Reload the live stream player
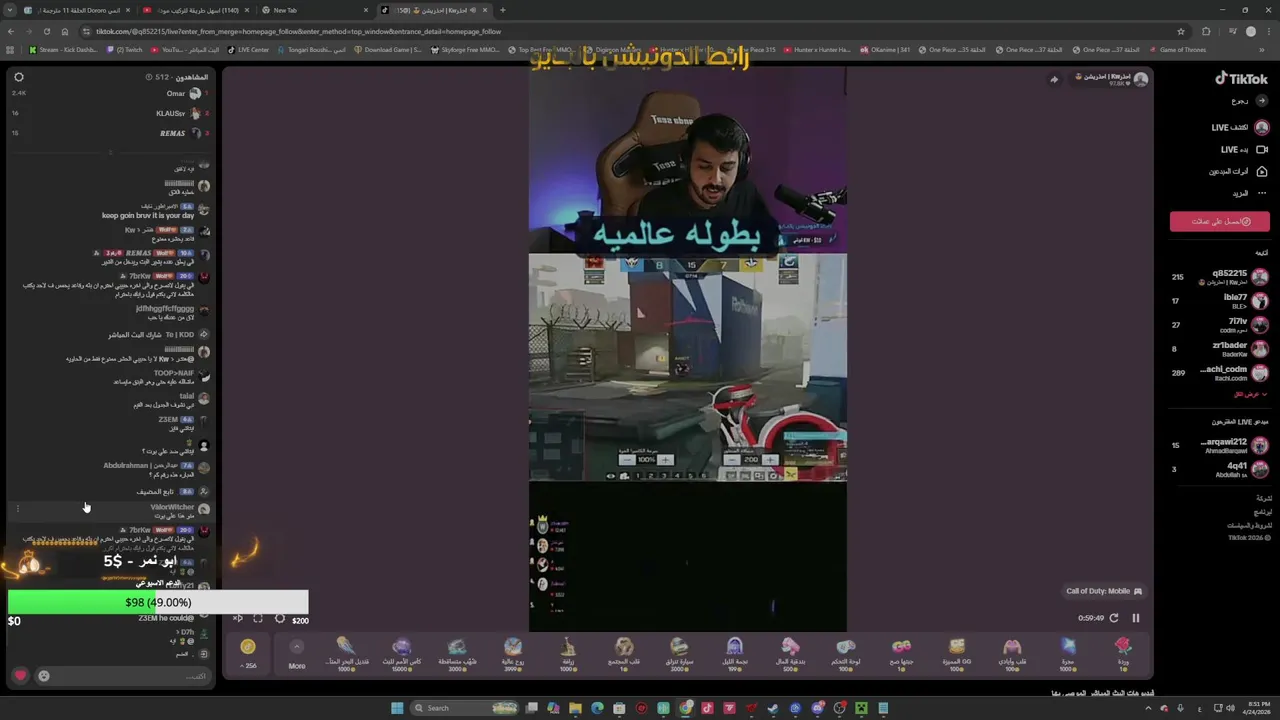Viewport: 1280px width, 720px height. [1114, 618]
